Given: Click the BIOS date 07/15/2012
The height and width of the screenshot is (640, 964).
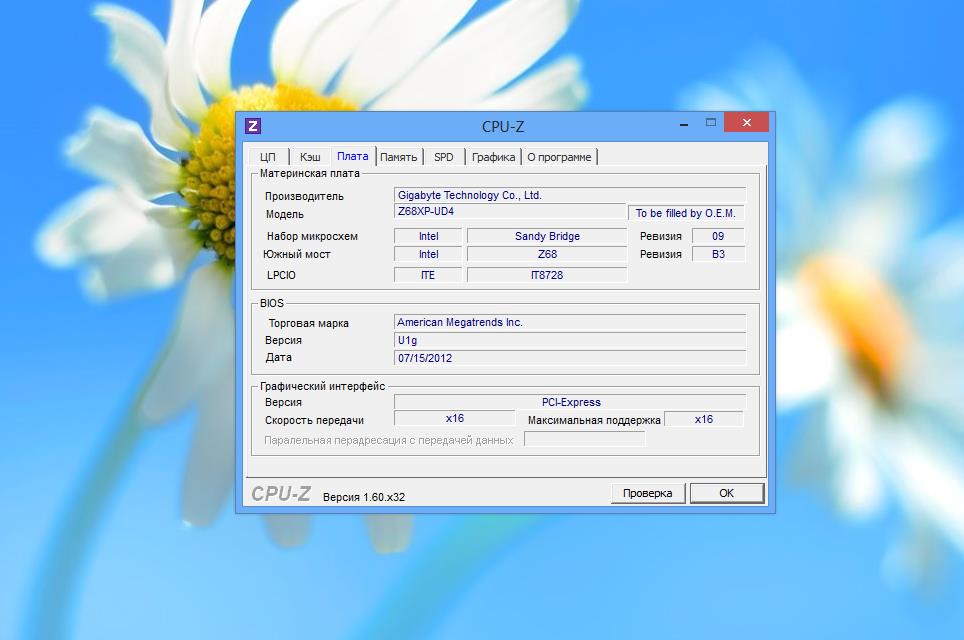Looking at the screenshot, I should coord(570,358).
